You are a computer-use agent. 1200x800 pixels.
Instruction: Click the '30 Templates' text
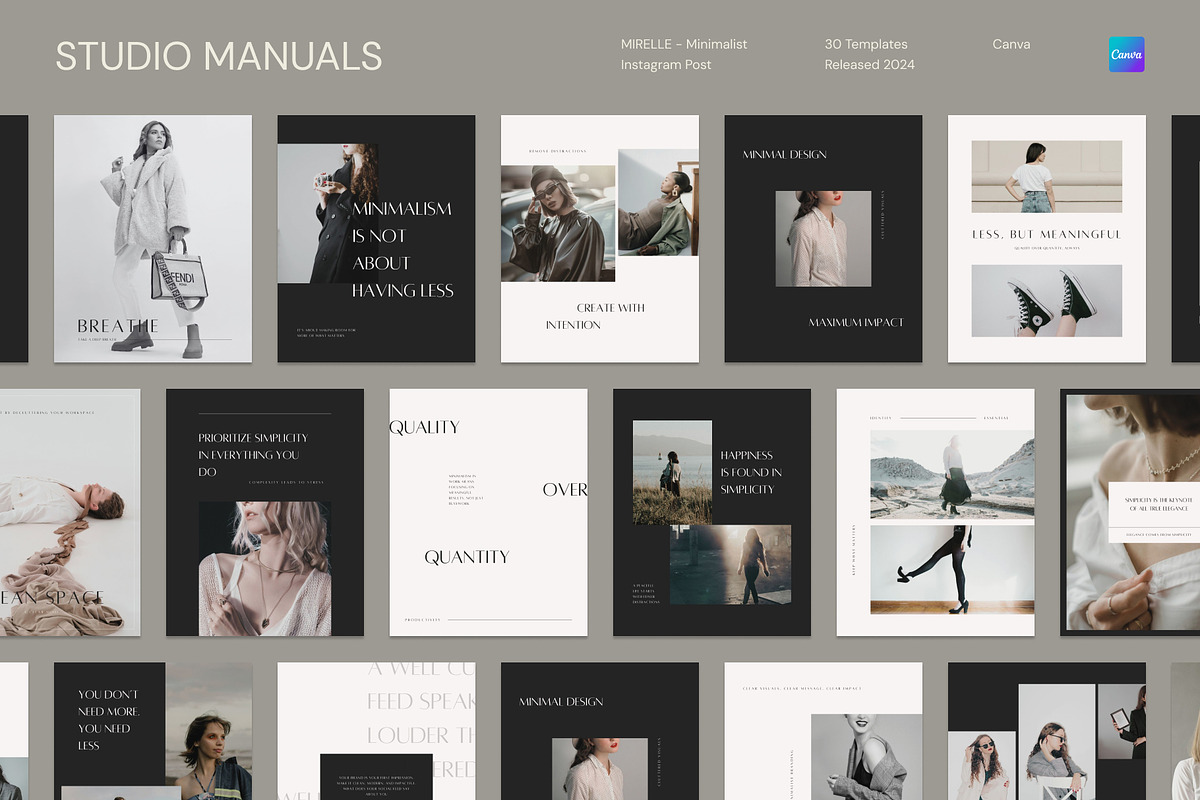866,44
